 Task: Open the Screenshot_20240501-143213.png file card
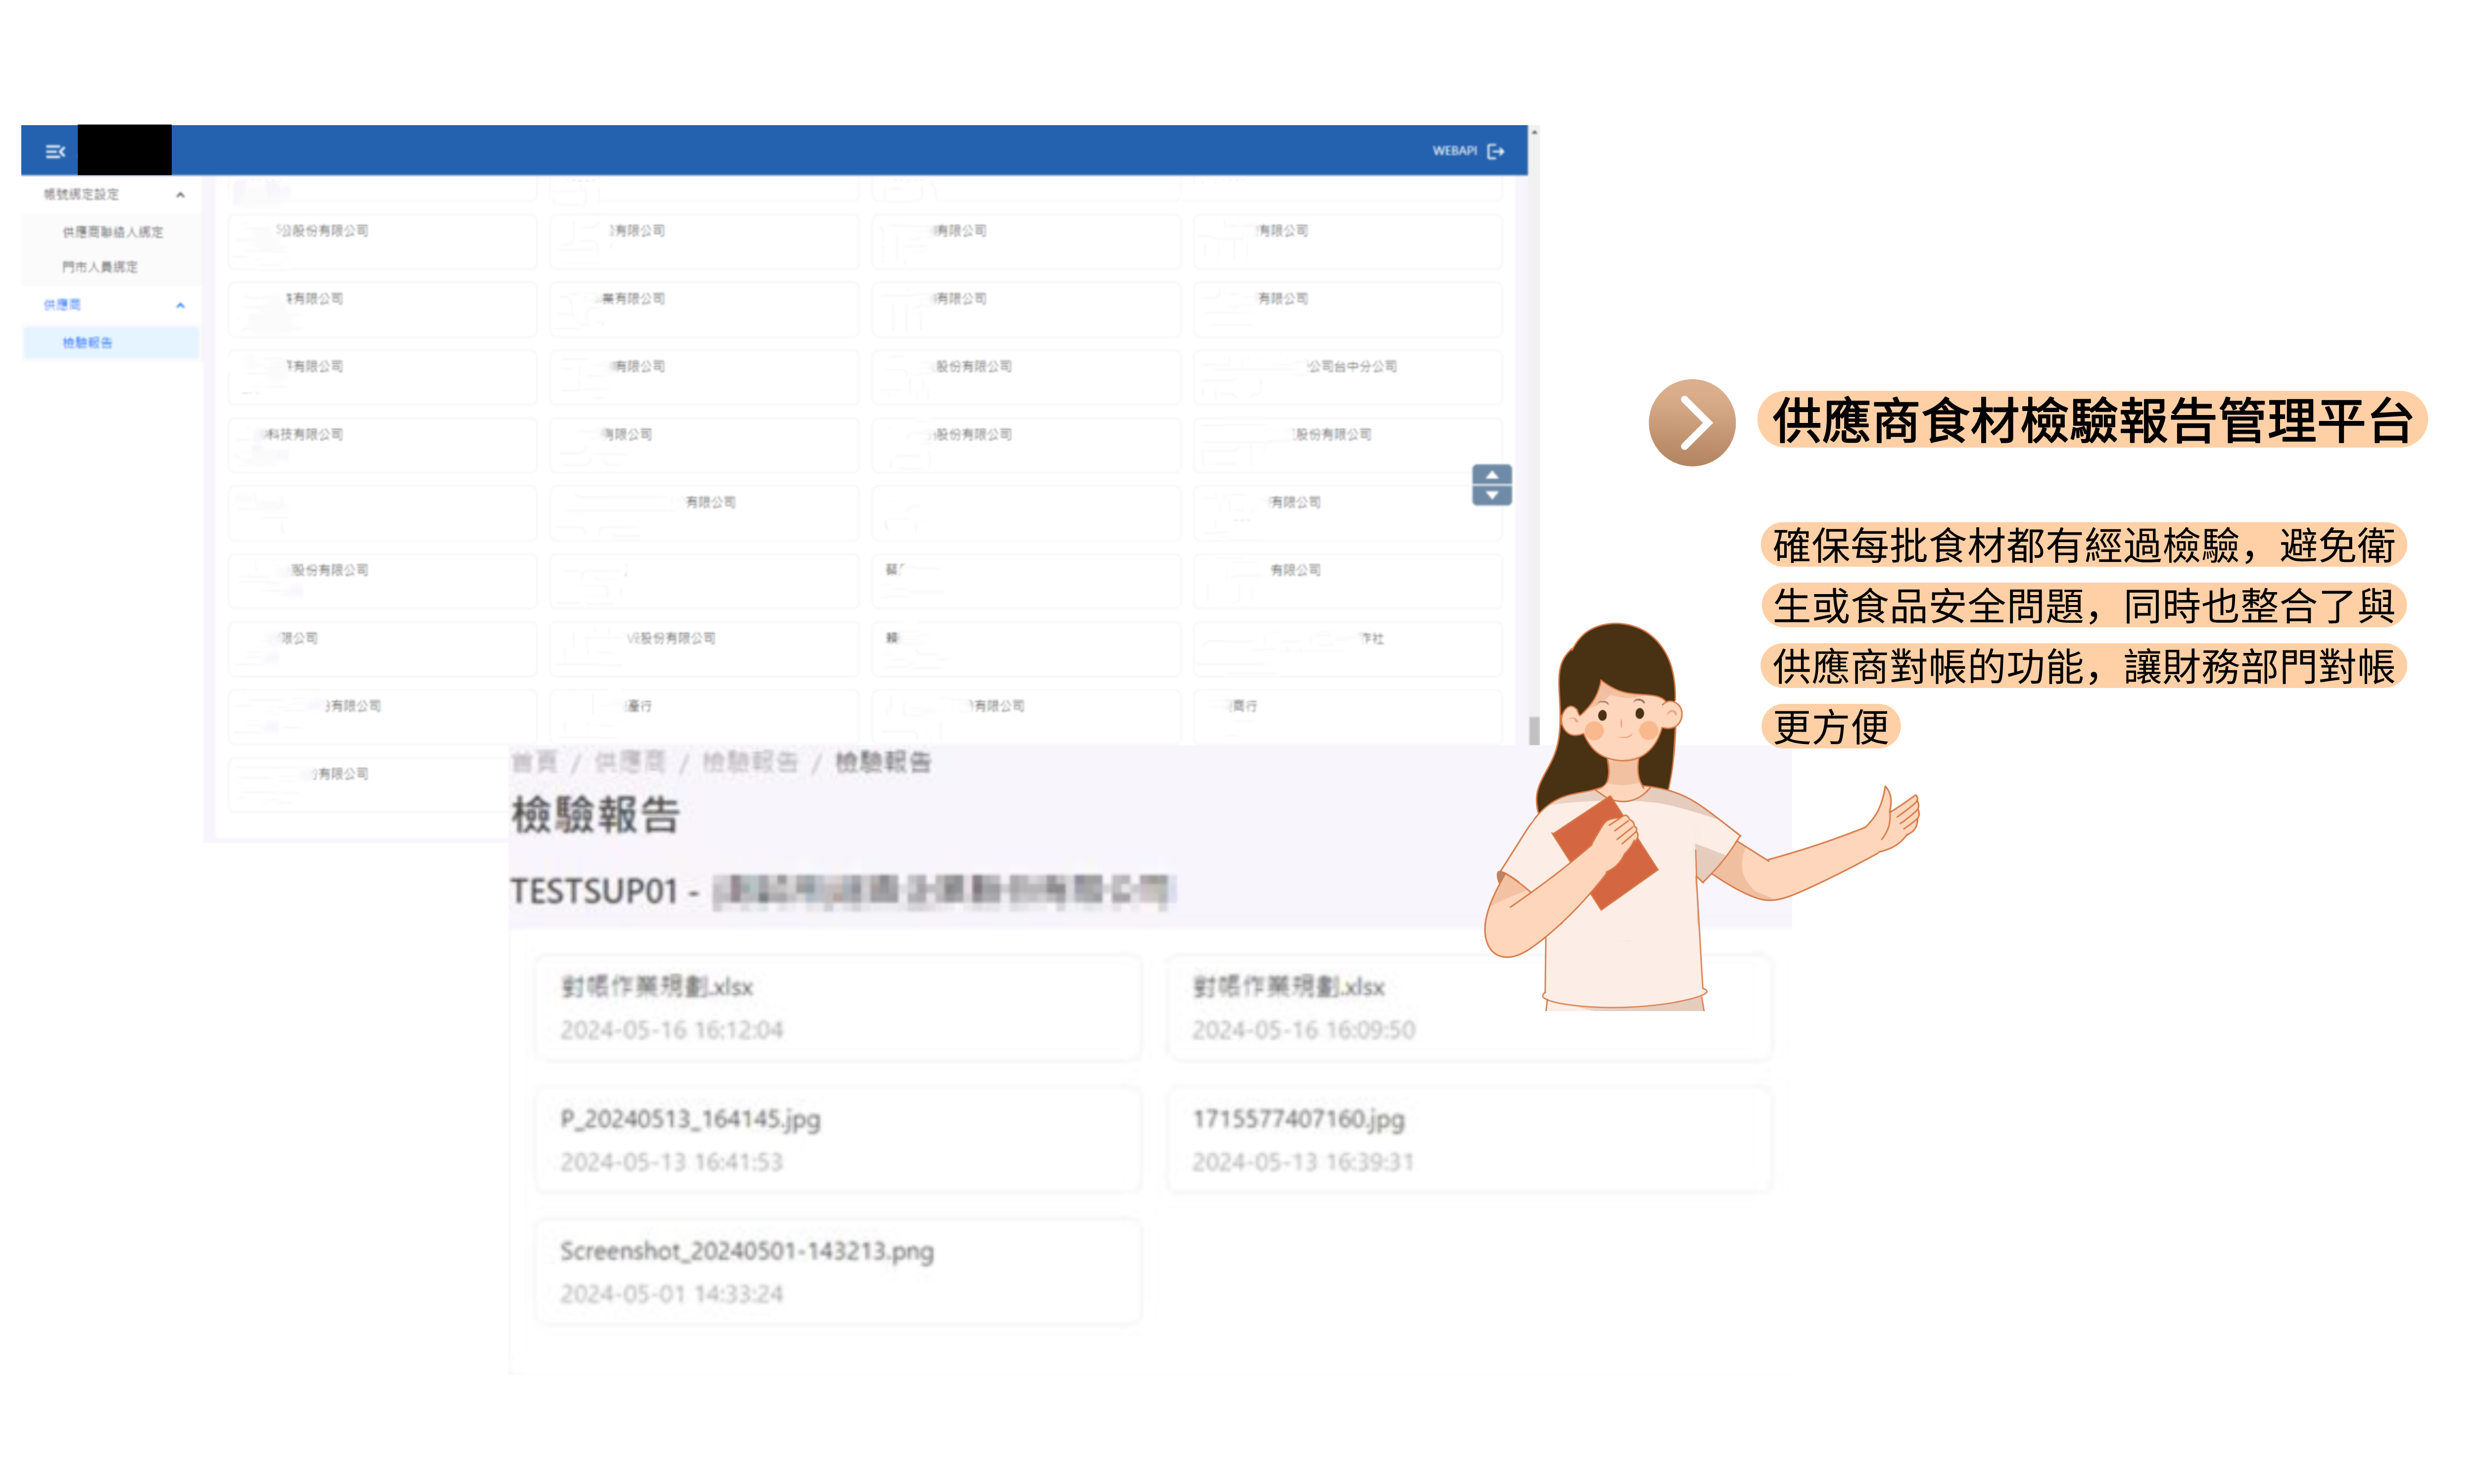[x=838, y=1272]
